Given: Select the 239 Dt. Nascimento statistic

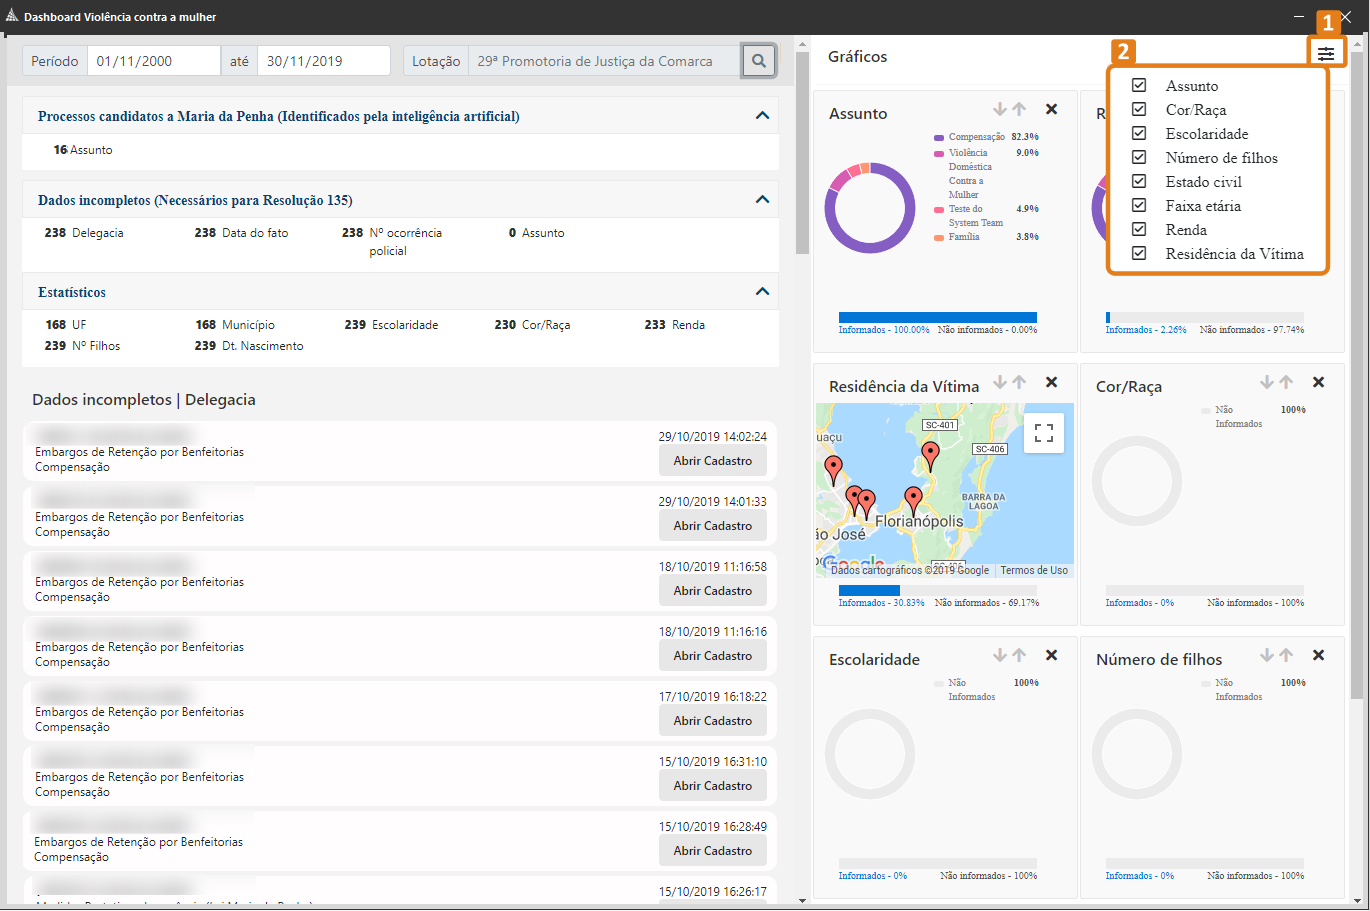Looking at the screenshot, I should tap(249, 346).
